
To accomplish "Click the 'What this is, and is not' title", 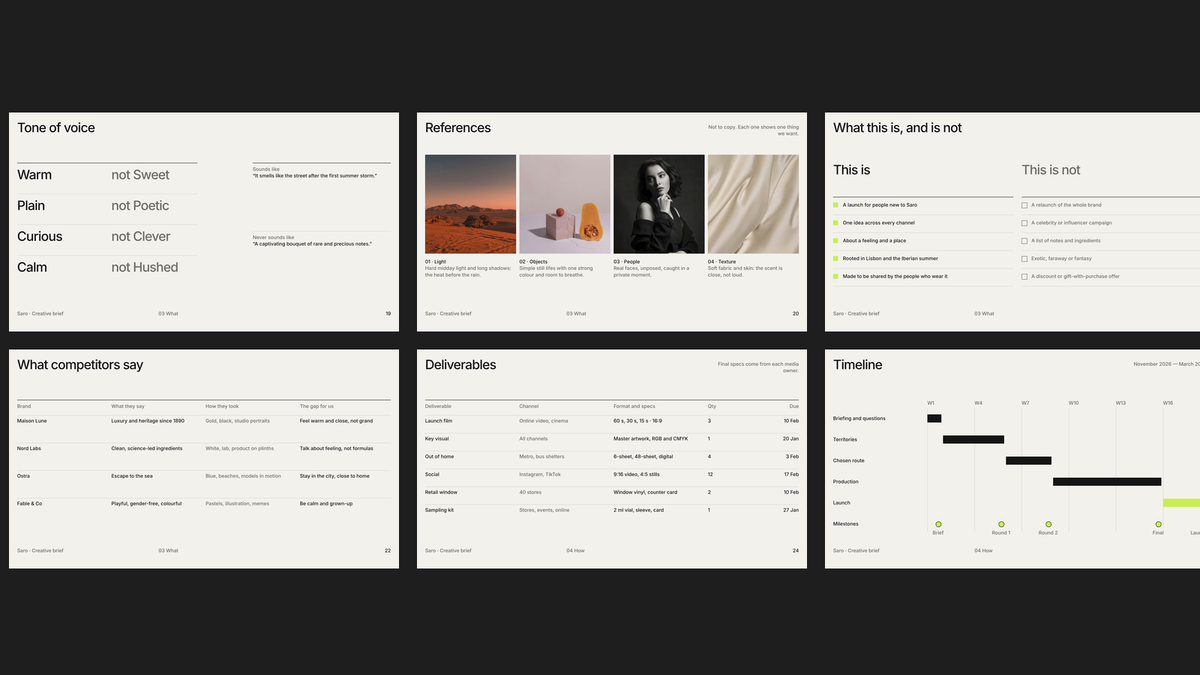I will [x=898, y=128].
